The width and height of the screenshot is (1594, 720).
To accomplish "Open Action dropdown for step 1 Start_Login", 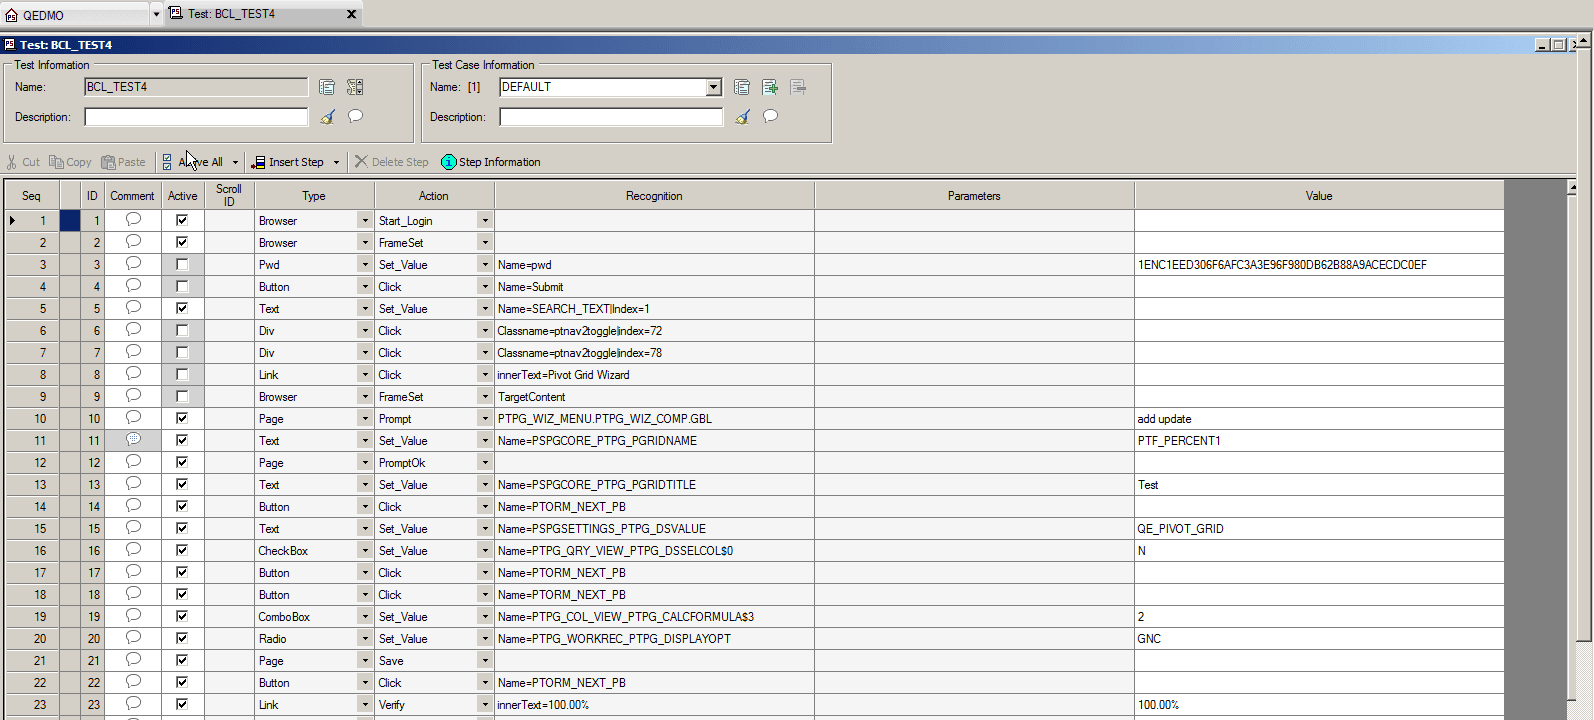I will point(485,220).
